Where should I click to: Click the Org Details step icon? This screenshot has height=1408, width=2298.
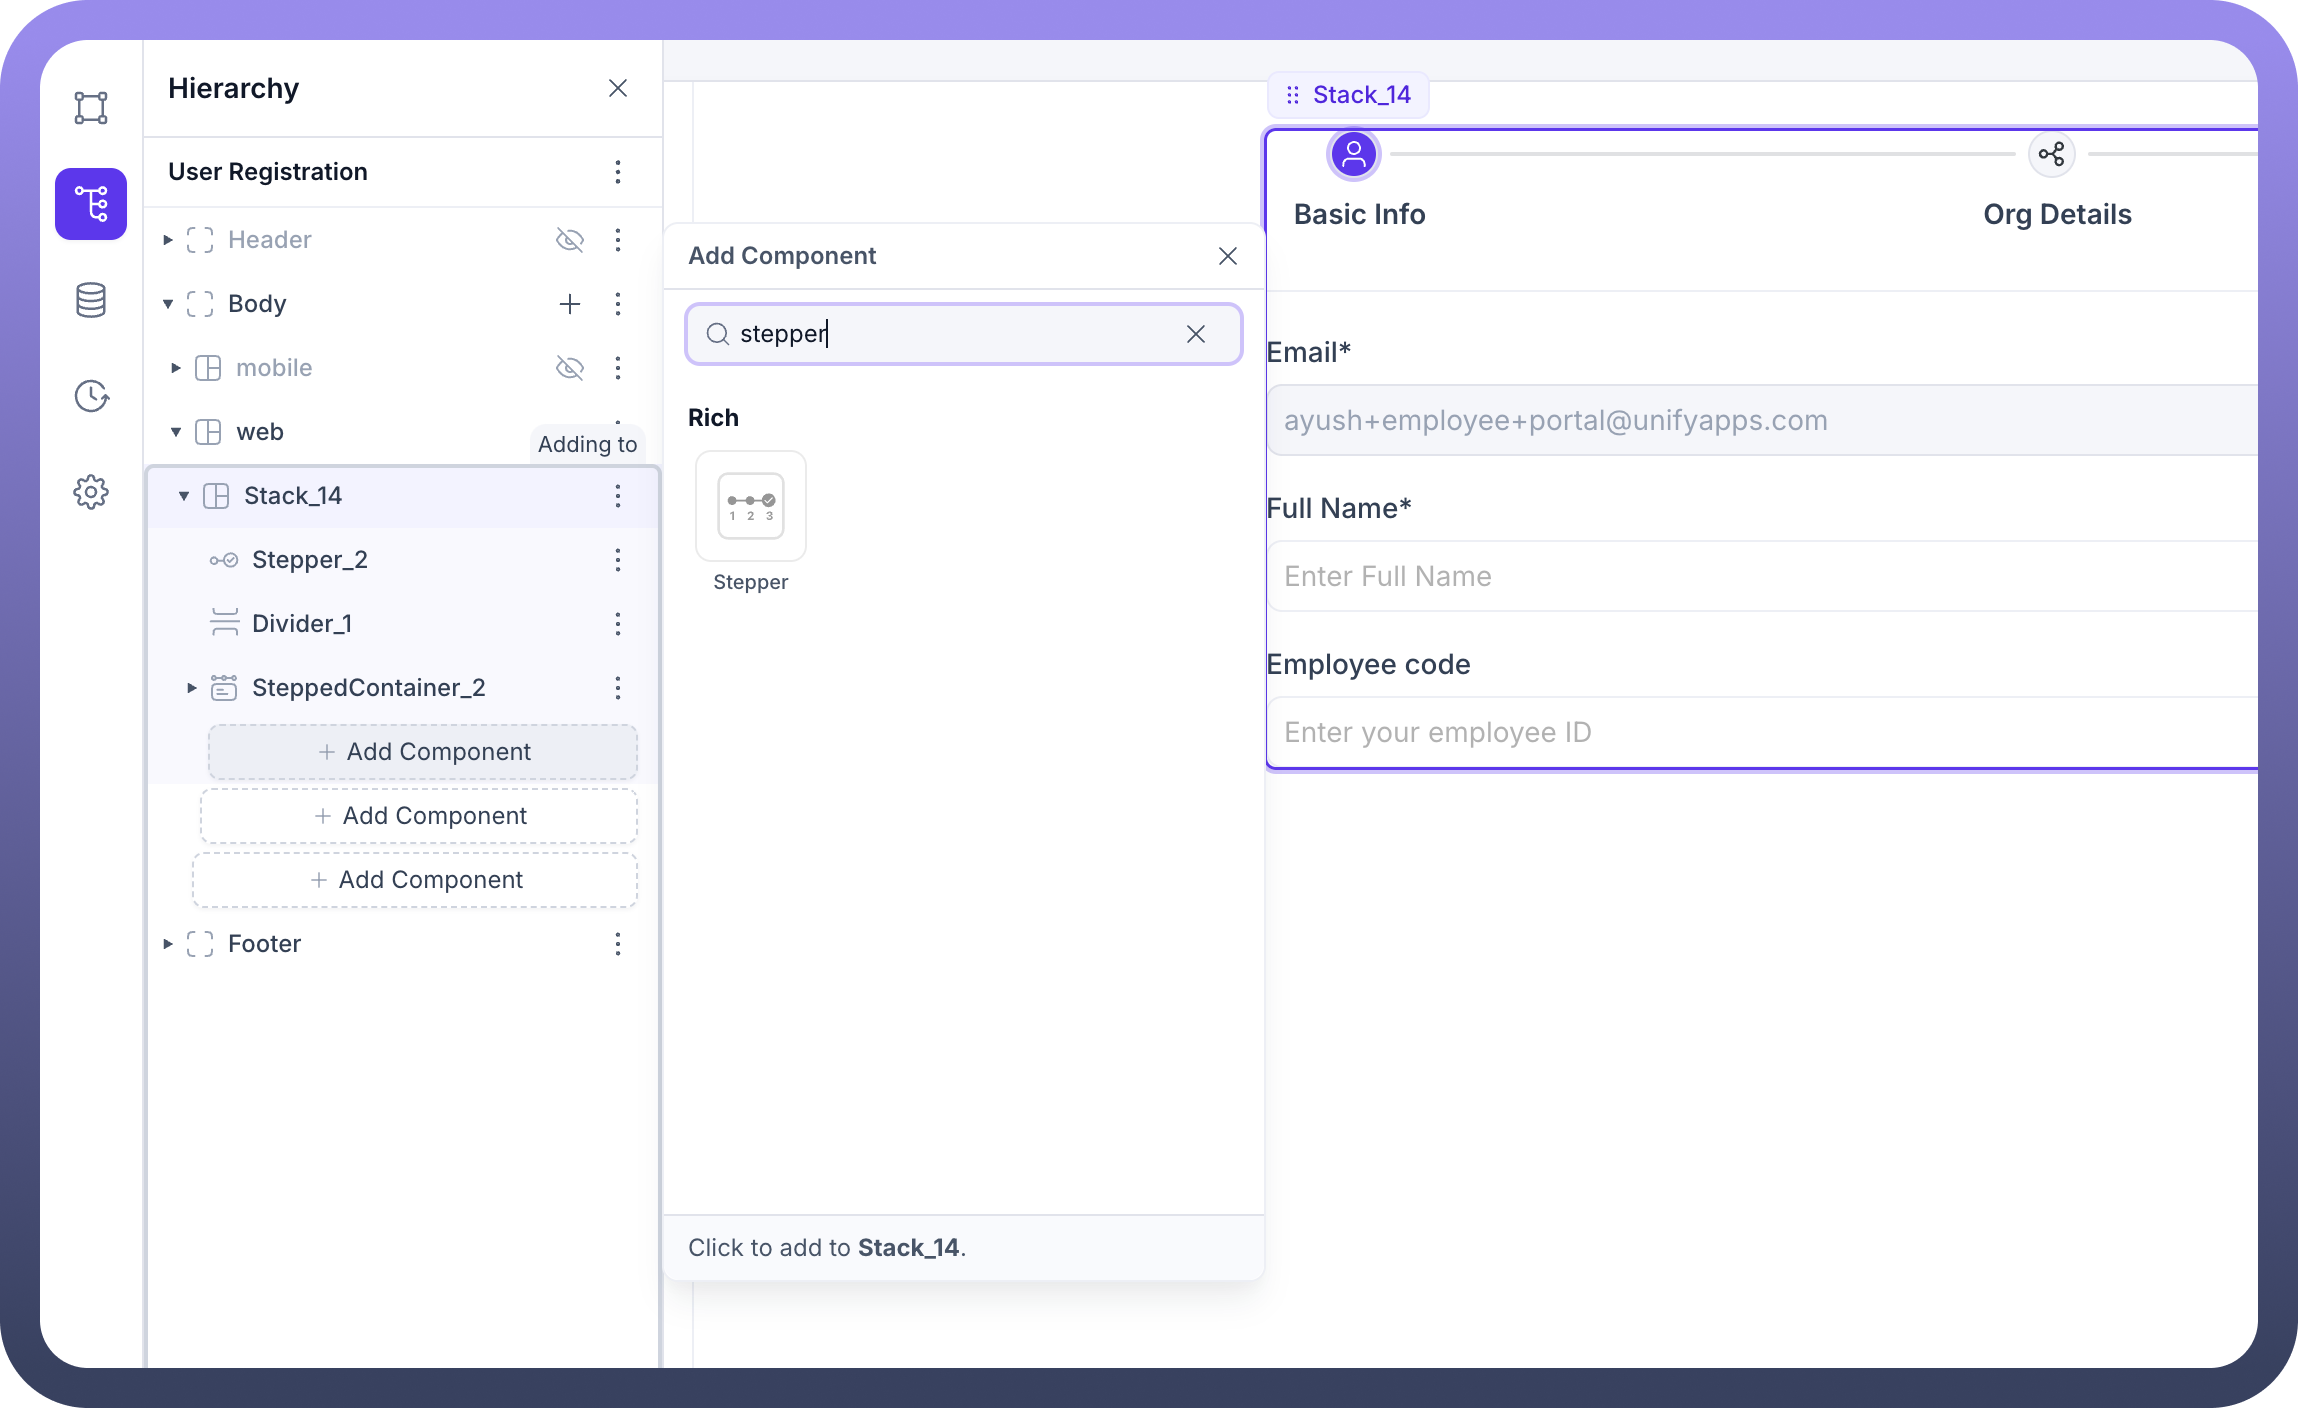pos(2051,154)
